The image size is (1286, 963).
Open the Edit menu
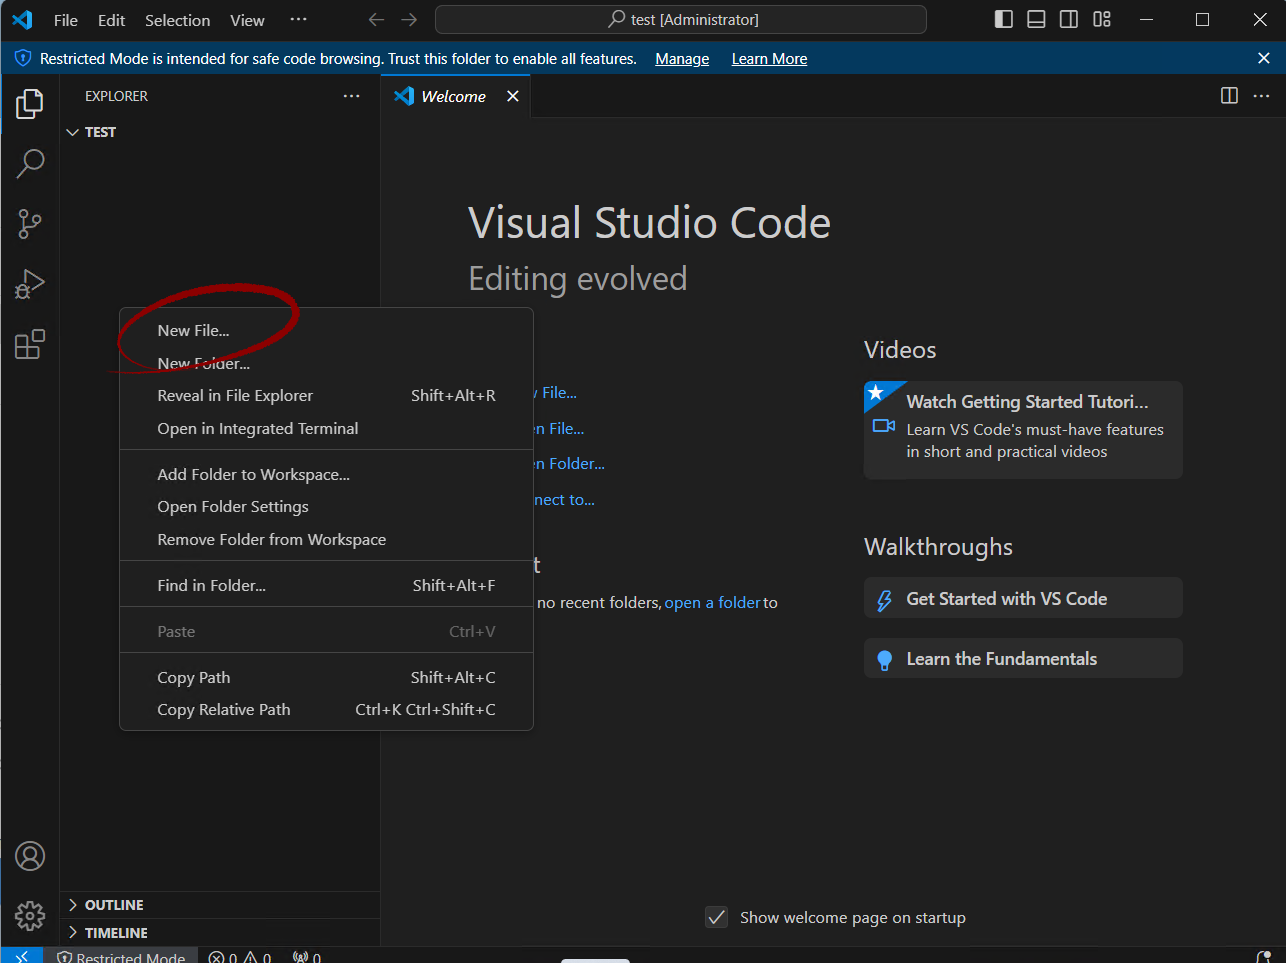111,20
